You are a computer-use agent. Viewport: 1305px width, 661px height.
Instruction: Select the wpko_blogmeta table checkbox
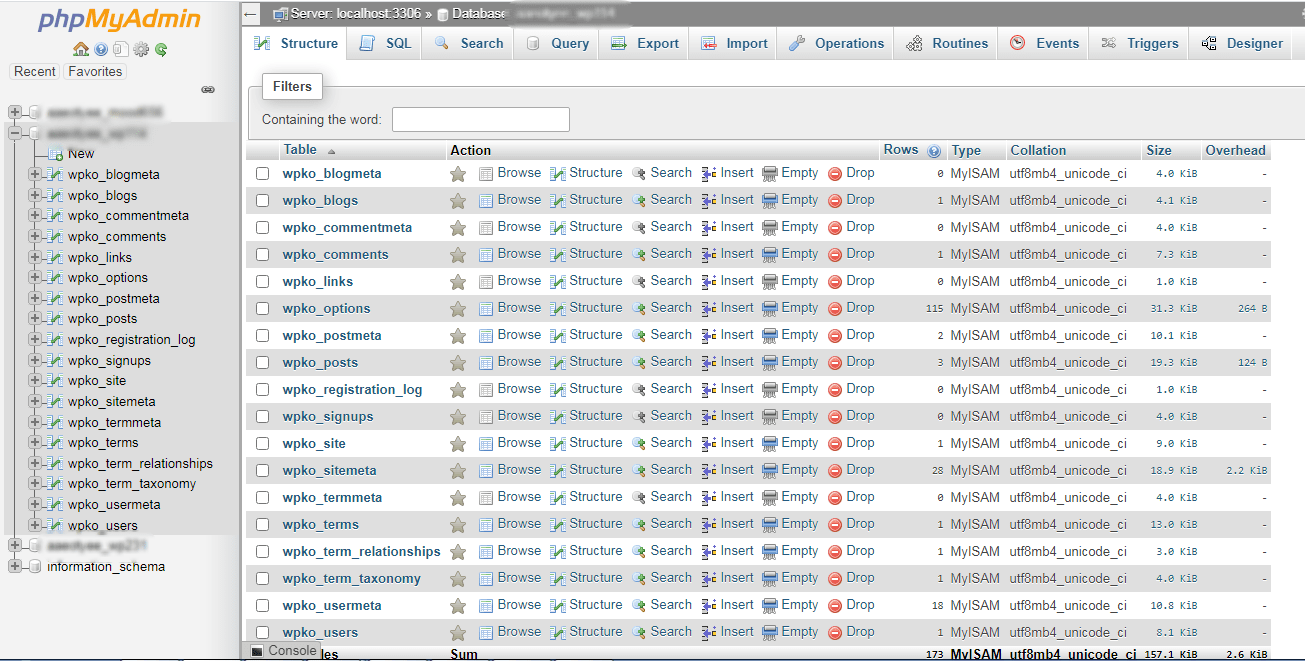(x=262, y=172)
